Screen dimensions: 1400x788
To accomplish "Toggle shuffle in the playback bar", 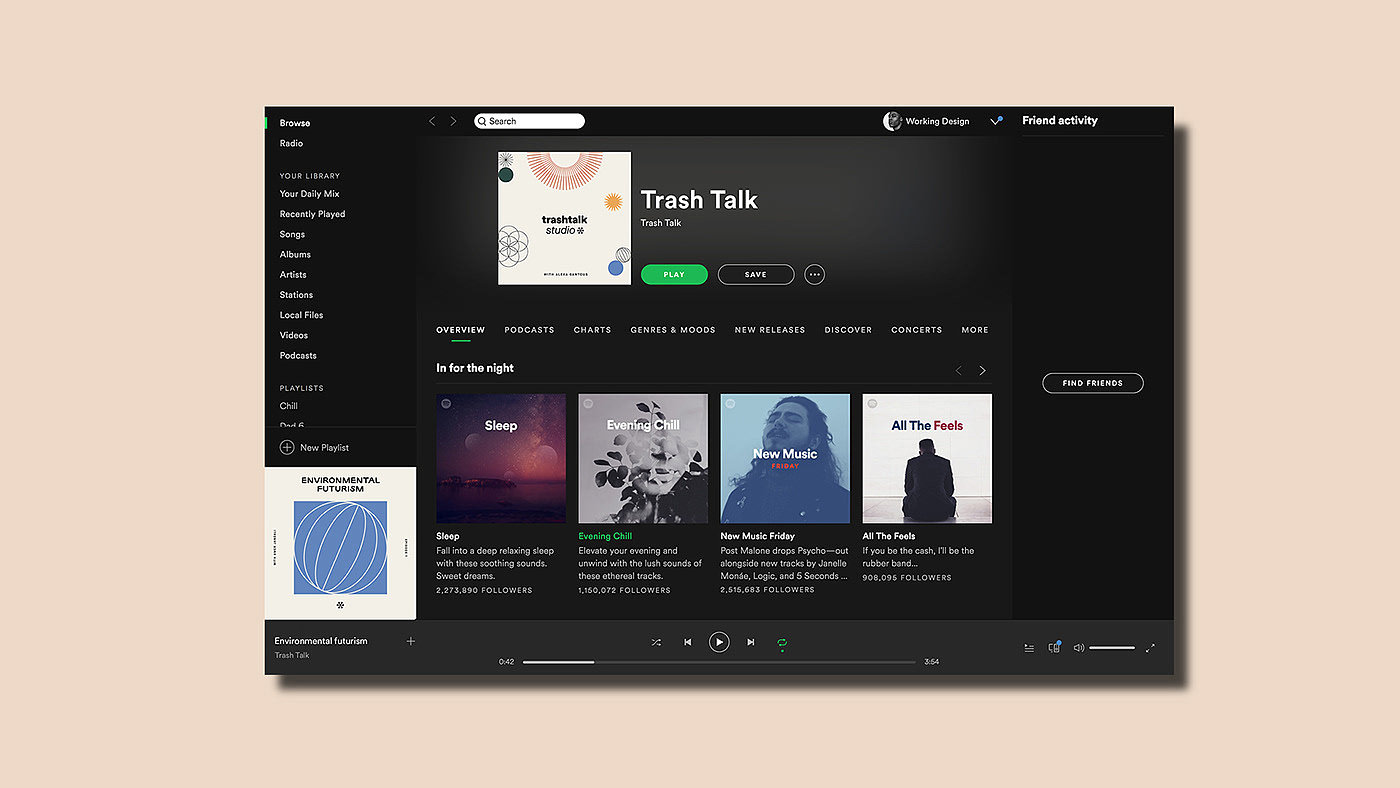I will point(656,642).
